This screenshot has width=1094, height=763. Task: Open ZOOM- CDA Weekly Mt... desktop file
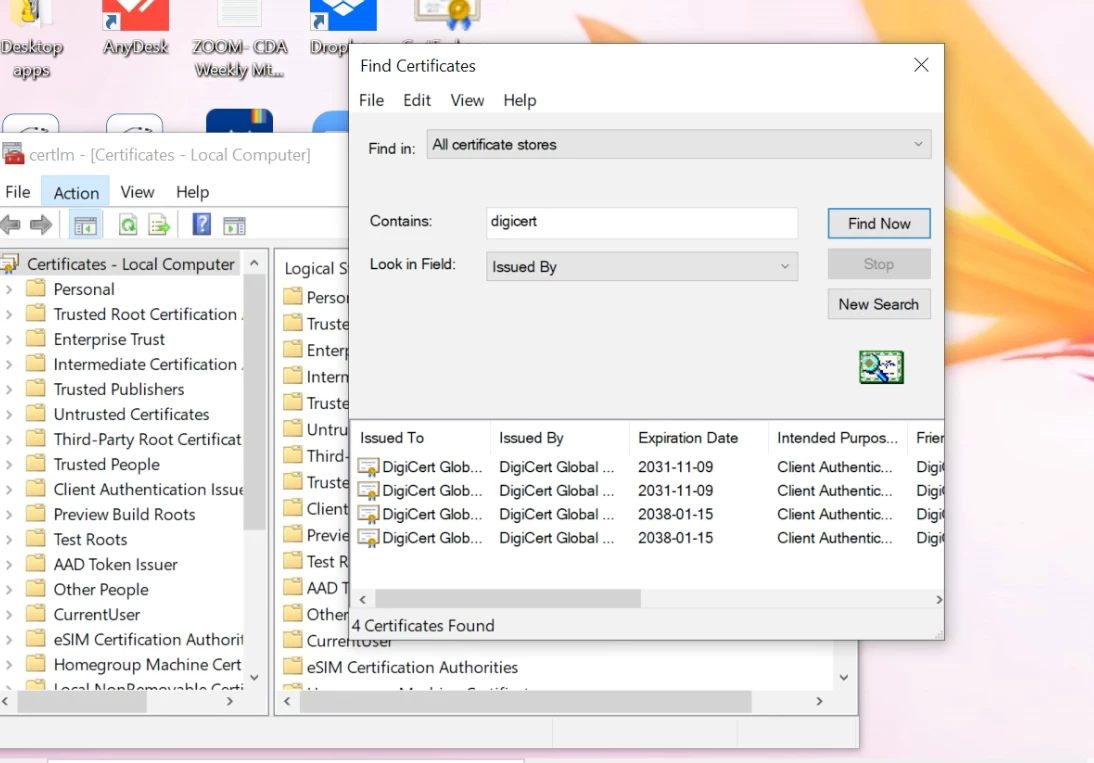pos(239,38)
